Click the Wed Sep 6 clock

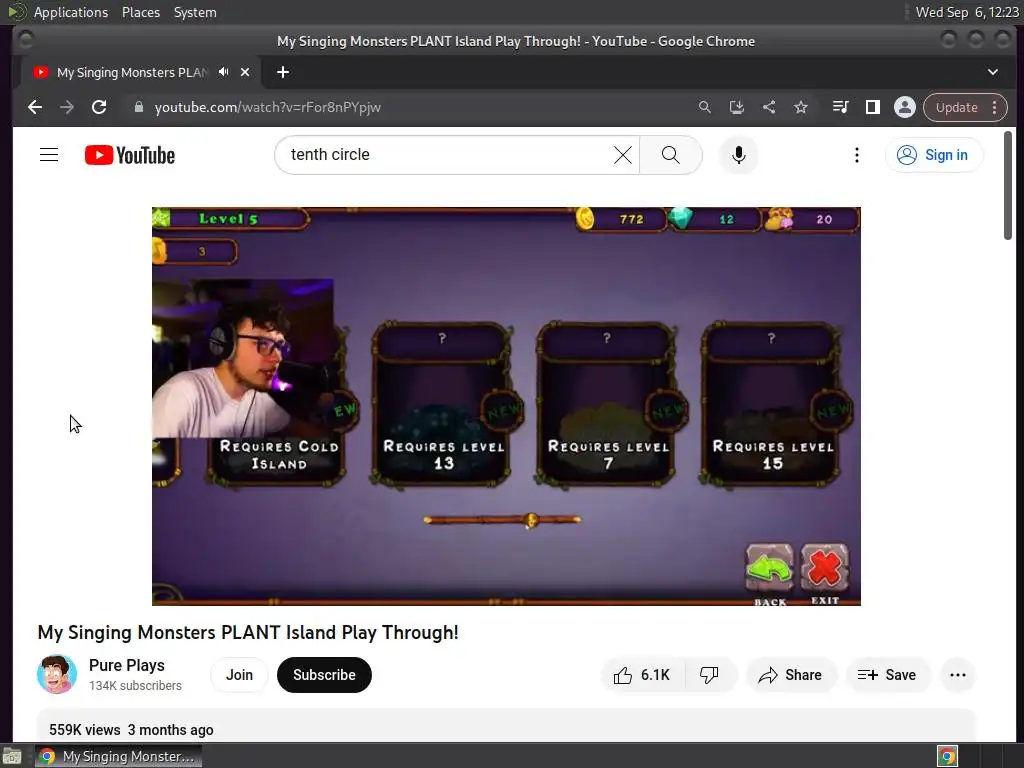(967, 12)
